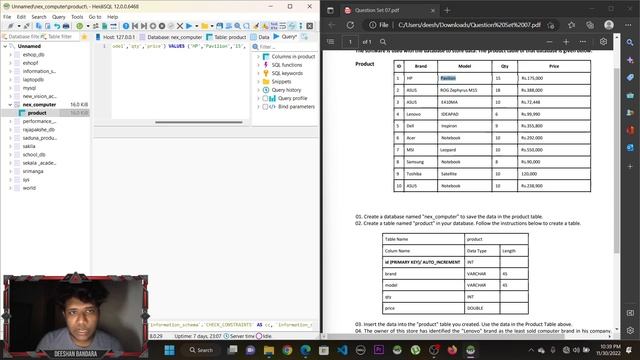Click the Edge address bar URL
Image resolution: width=640 pixels, height=360 pixels.
[469, 25]
